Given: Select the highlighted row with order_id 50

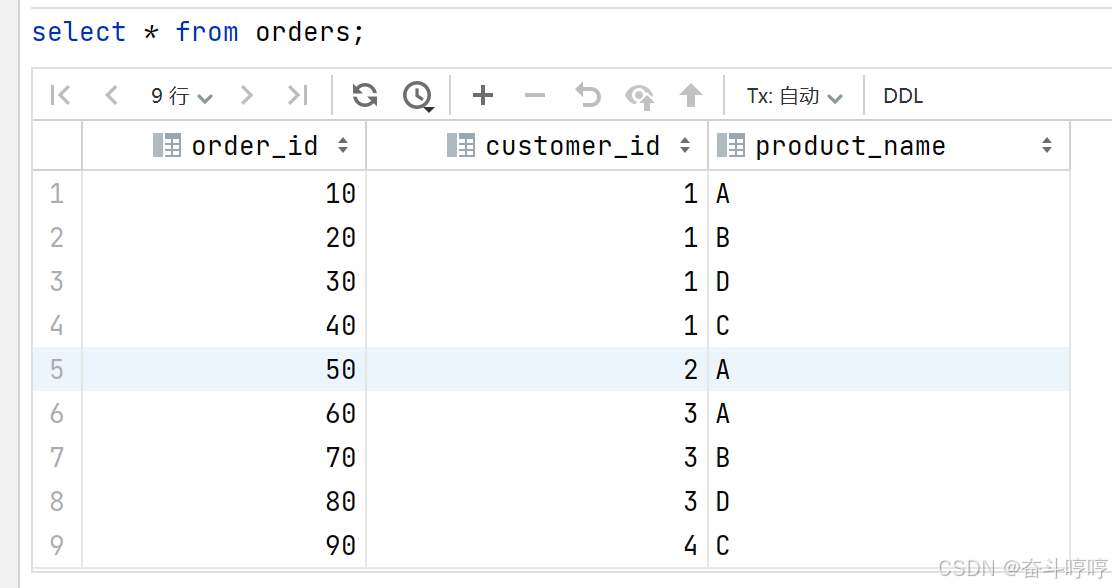Looking at the screenshot, I should (400, 369).
